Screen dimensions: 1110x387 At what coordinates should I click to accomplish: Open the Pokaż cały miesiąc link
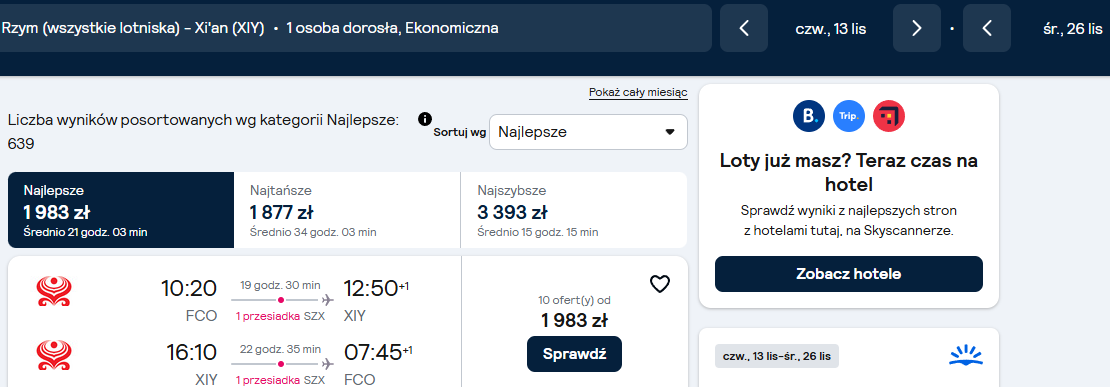(x=638, y=93)
